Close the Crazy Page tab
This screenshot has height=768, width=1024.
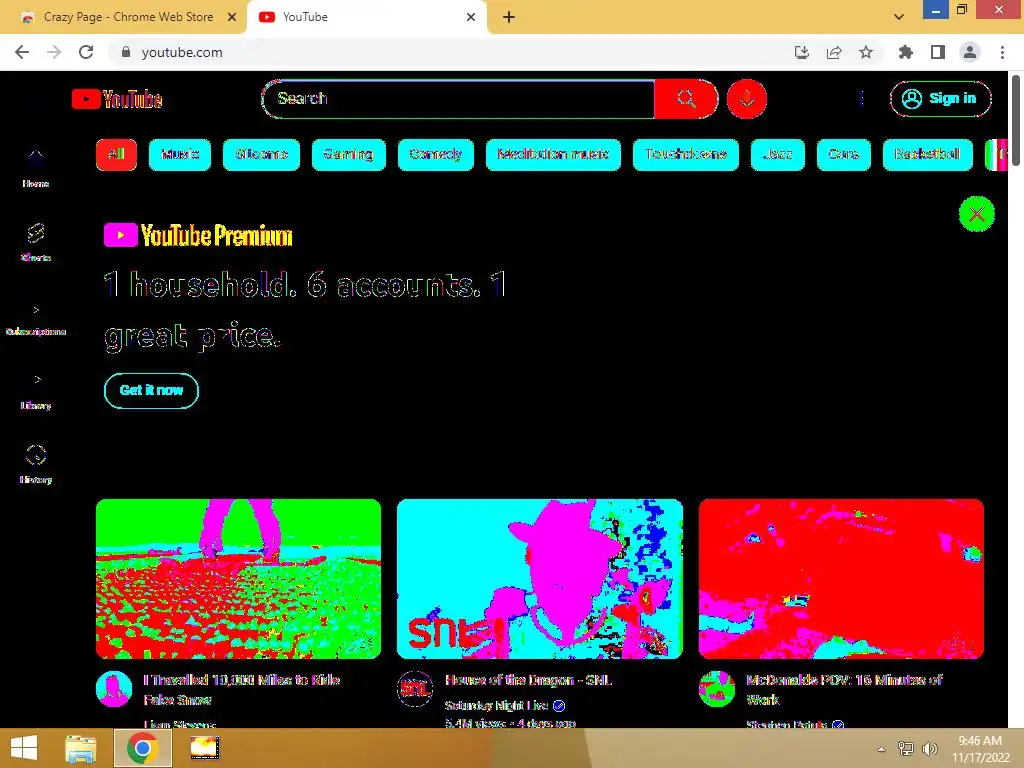click(x=232, y=17)
